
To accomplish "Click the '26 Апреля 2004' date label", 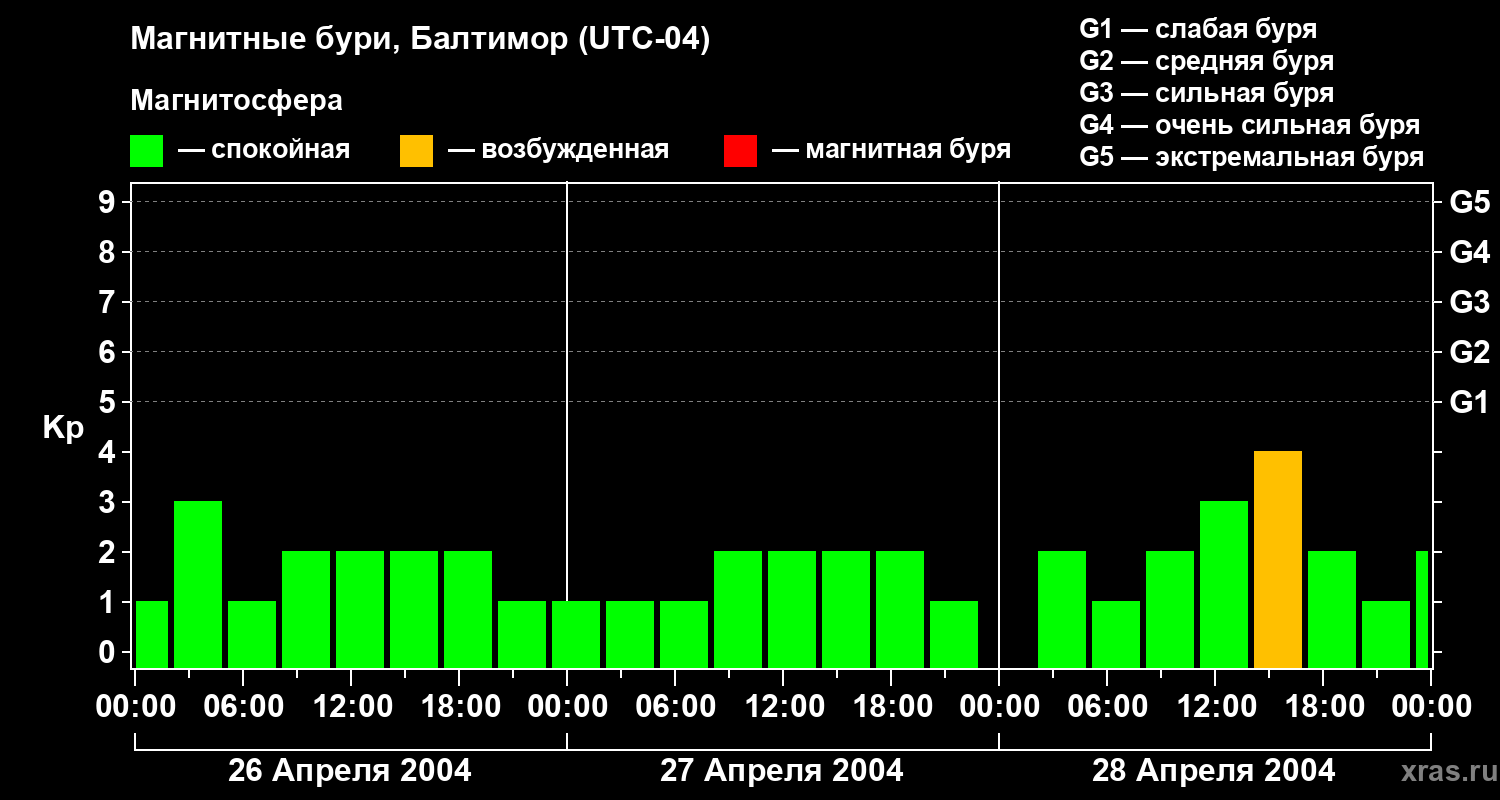I will click(350, 771).
